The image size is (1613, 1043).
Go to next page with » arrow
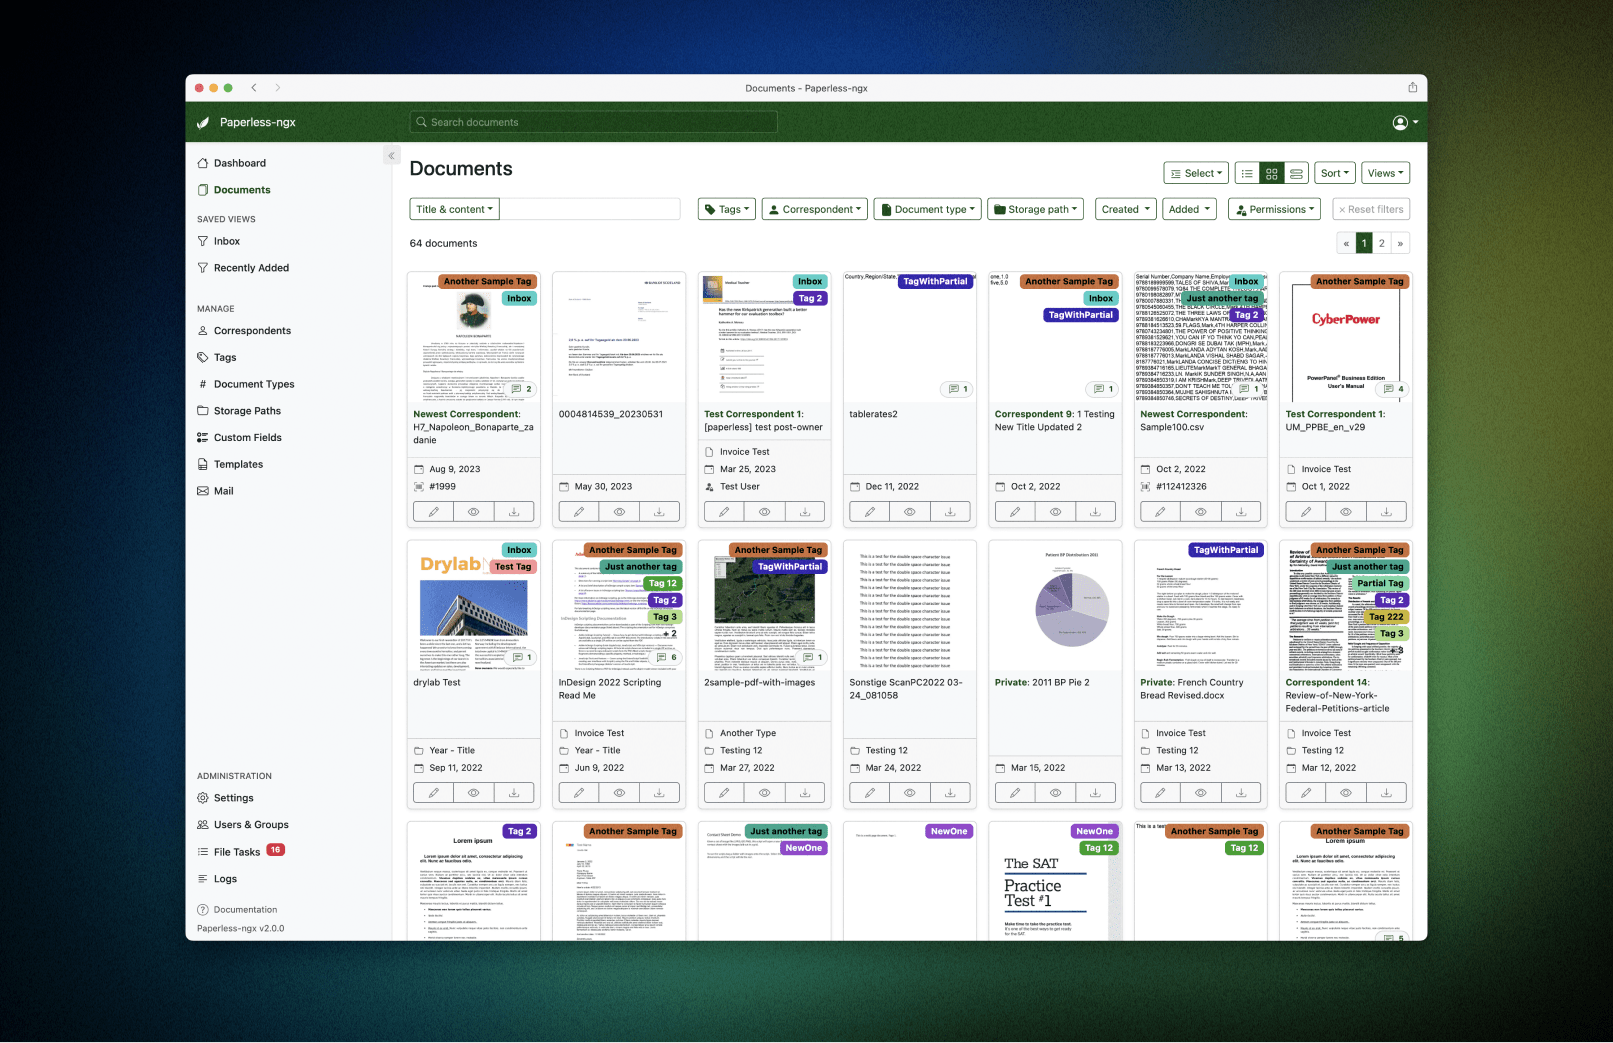pyautogui.click(x=1400, y=243)
